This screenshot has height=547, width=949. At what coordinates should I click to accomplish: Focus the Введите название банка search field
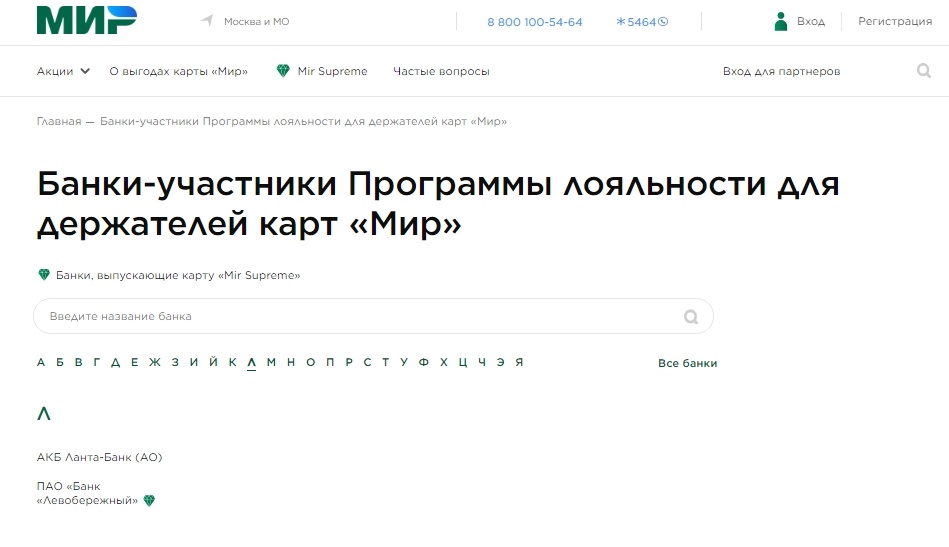coord(373,316)
